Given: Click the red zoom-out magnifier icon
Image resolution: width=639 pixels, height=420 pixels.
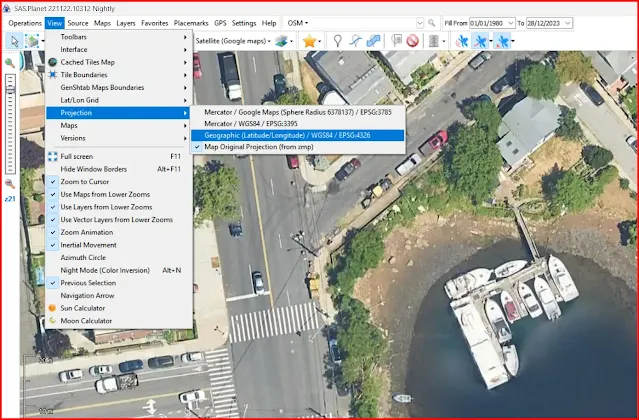Looking at the screenshot, I should click(10, 184).
